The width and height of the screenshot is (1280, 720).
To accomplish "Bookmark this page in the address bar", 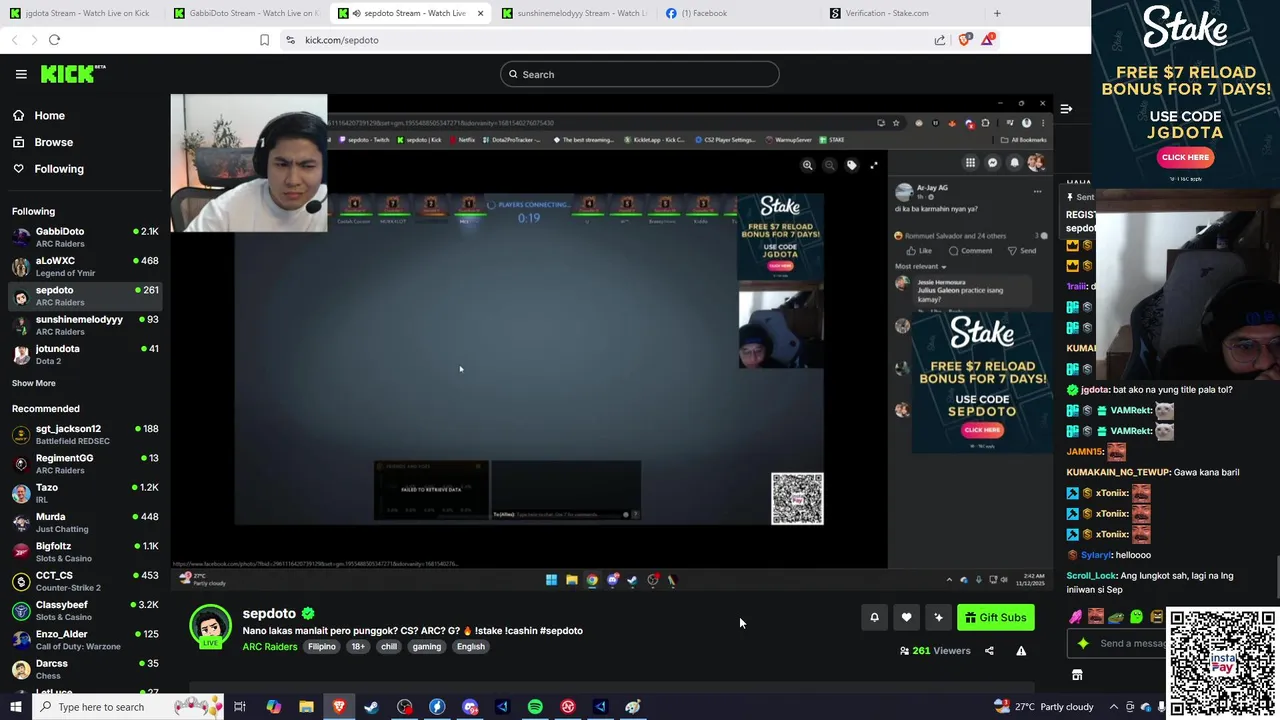I will click(264, 40).
